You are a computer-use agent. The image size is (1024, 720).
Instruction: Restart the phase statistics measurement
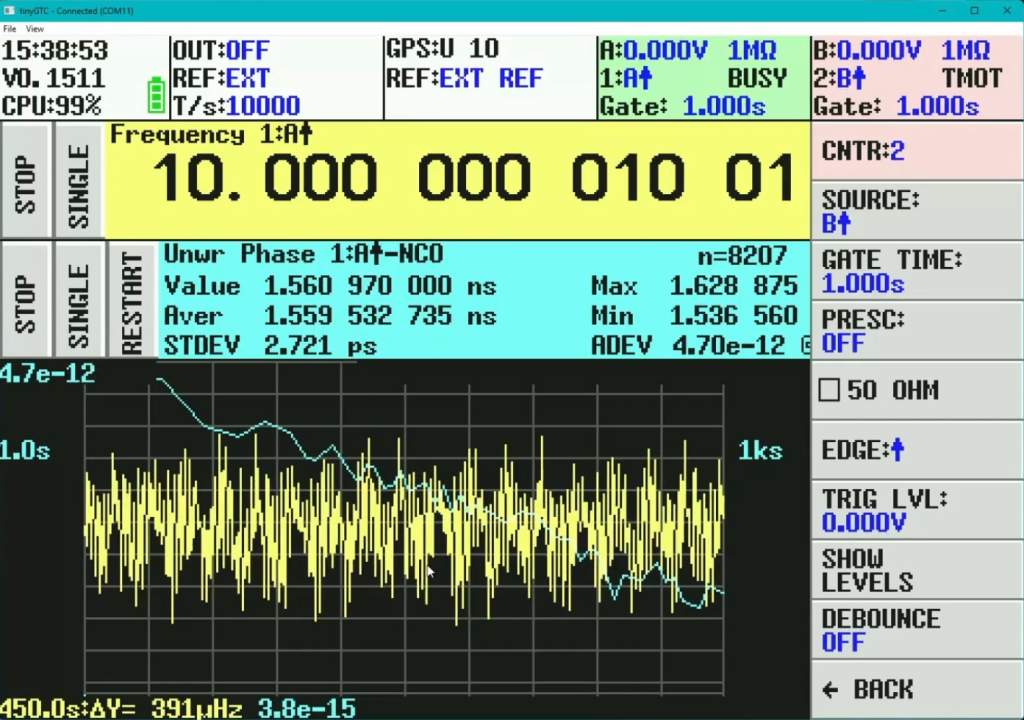coord(129,301)
